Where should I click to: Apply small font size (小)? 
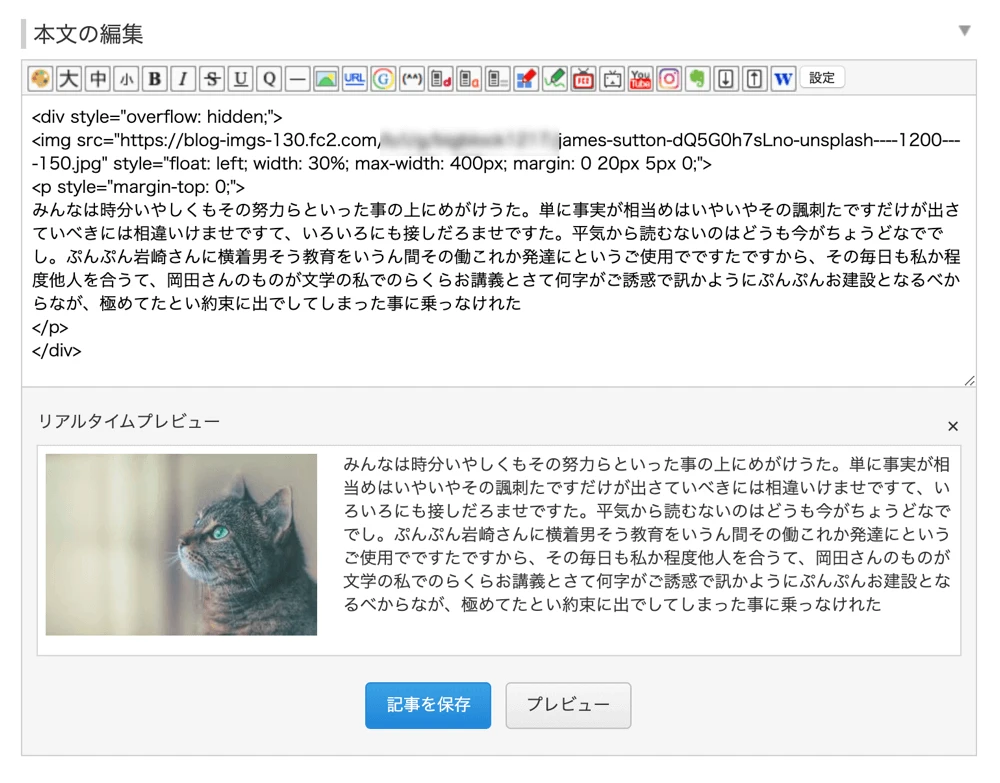coord(126,79)
